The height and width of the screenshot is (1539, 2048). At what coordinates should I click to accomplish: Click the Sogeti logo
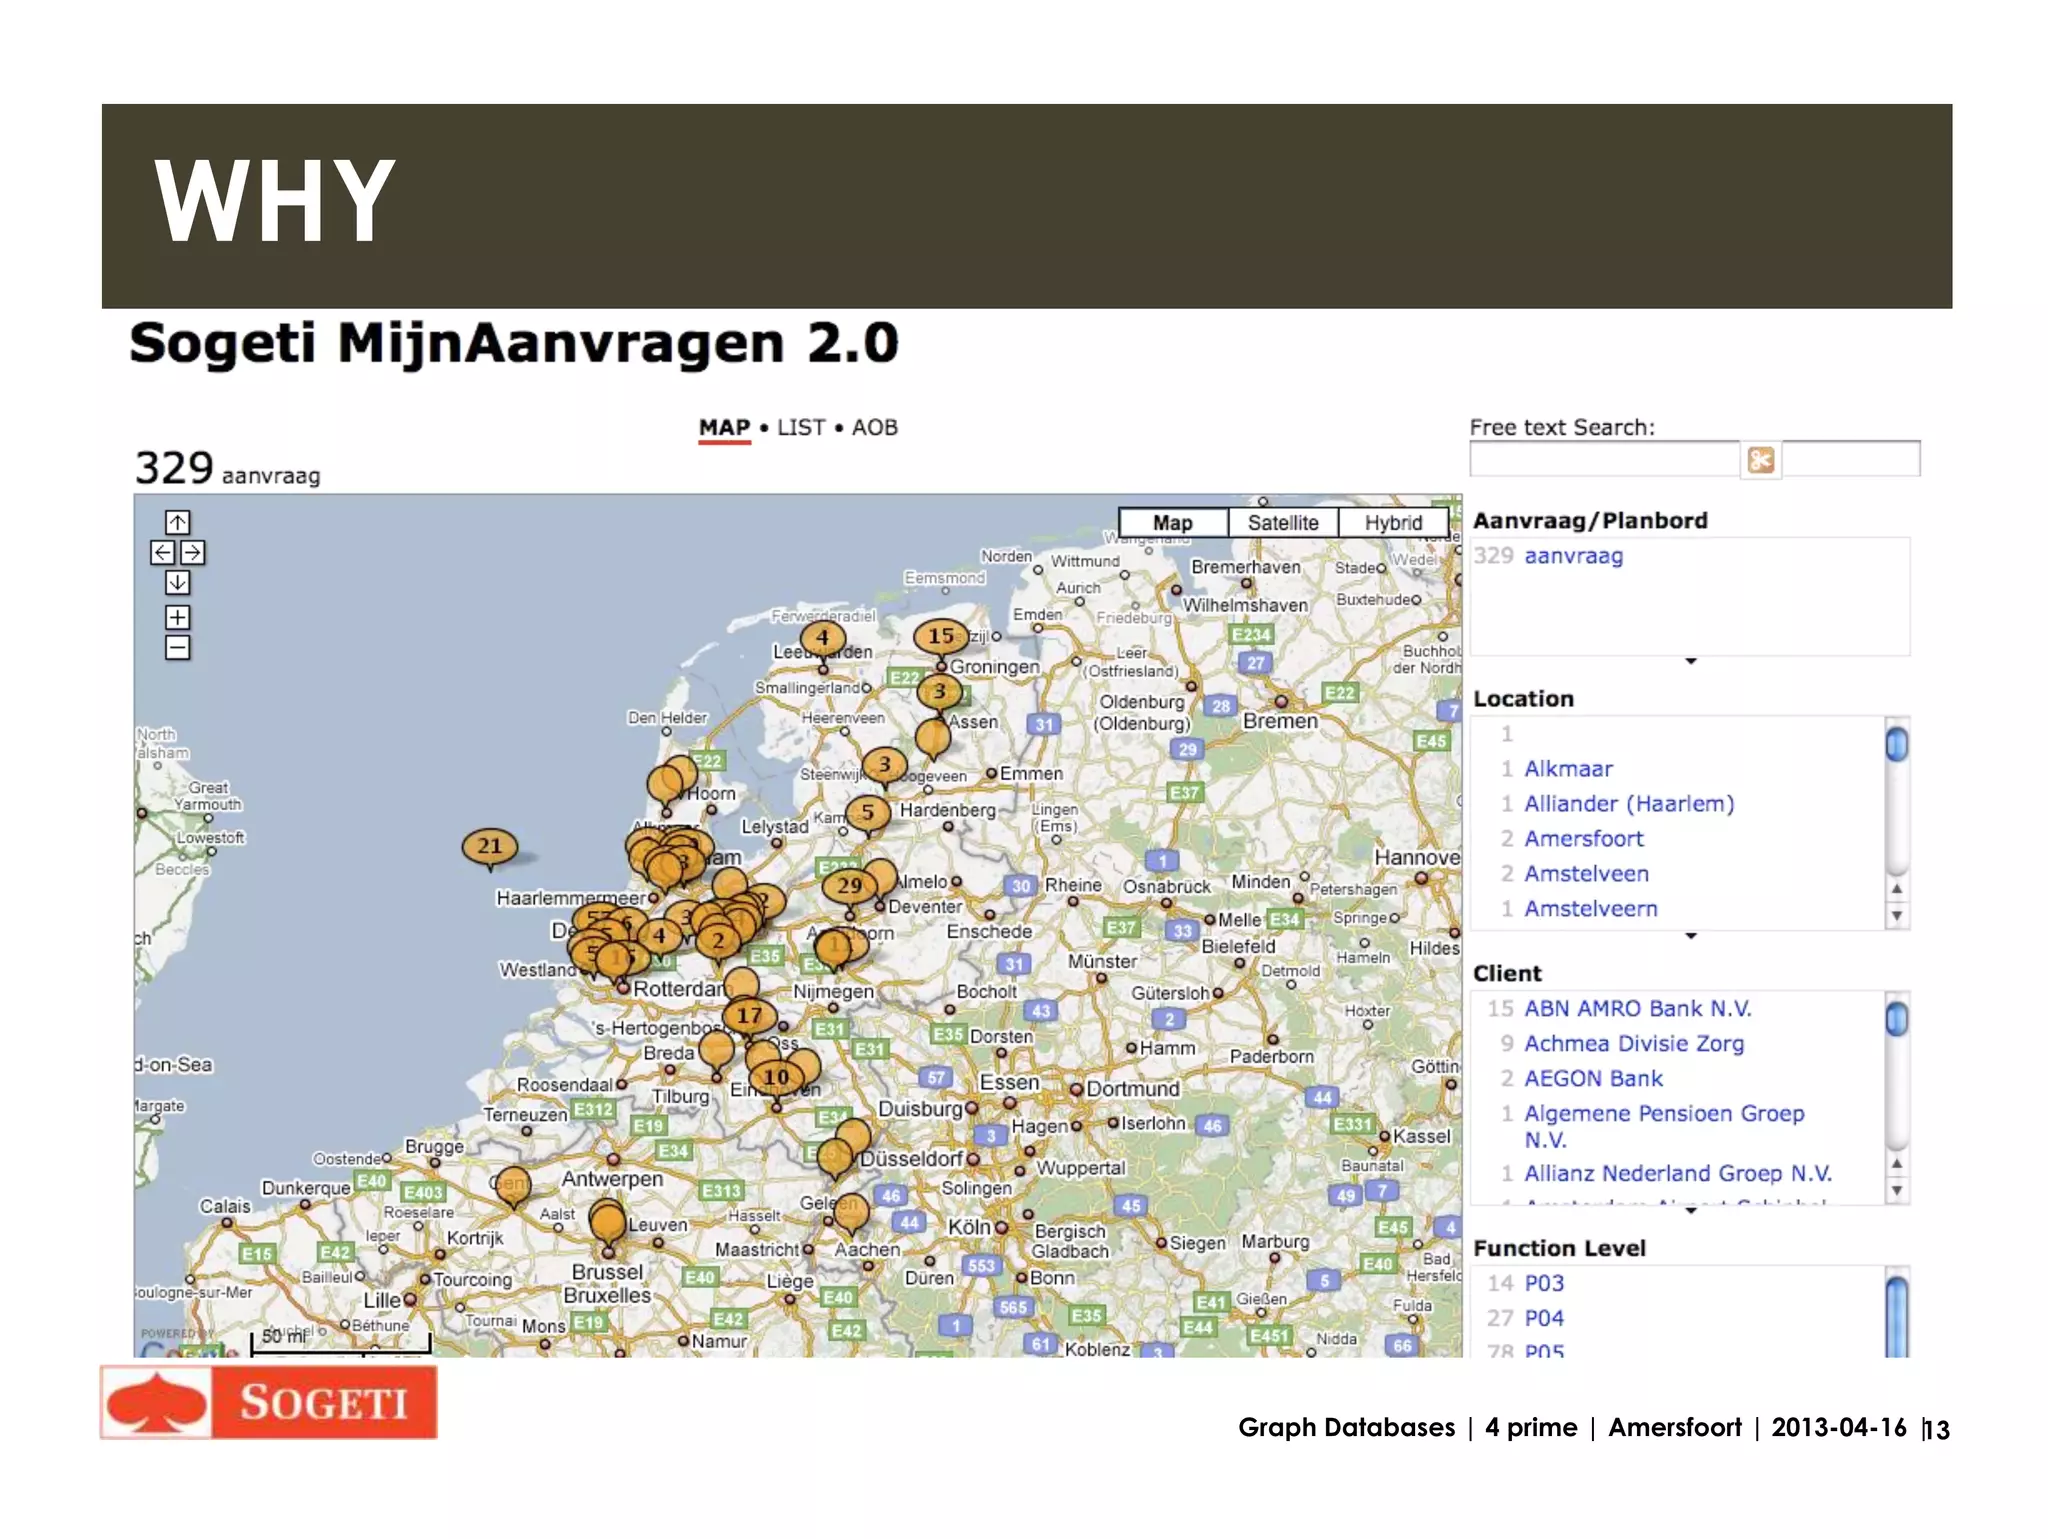pos(268,1402)
